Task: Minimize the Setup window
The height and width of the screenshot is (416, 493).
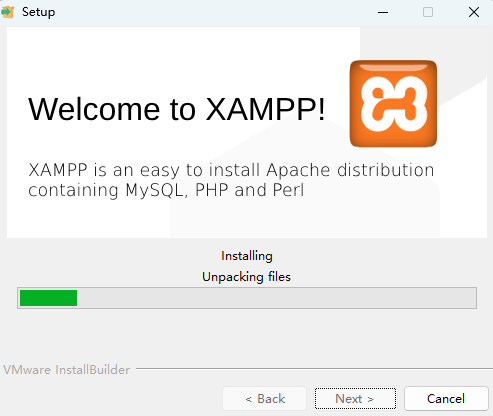Action: (x=383, y=13)
